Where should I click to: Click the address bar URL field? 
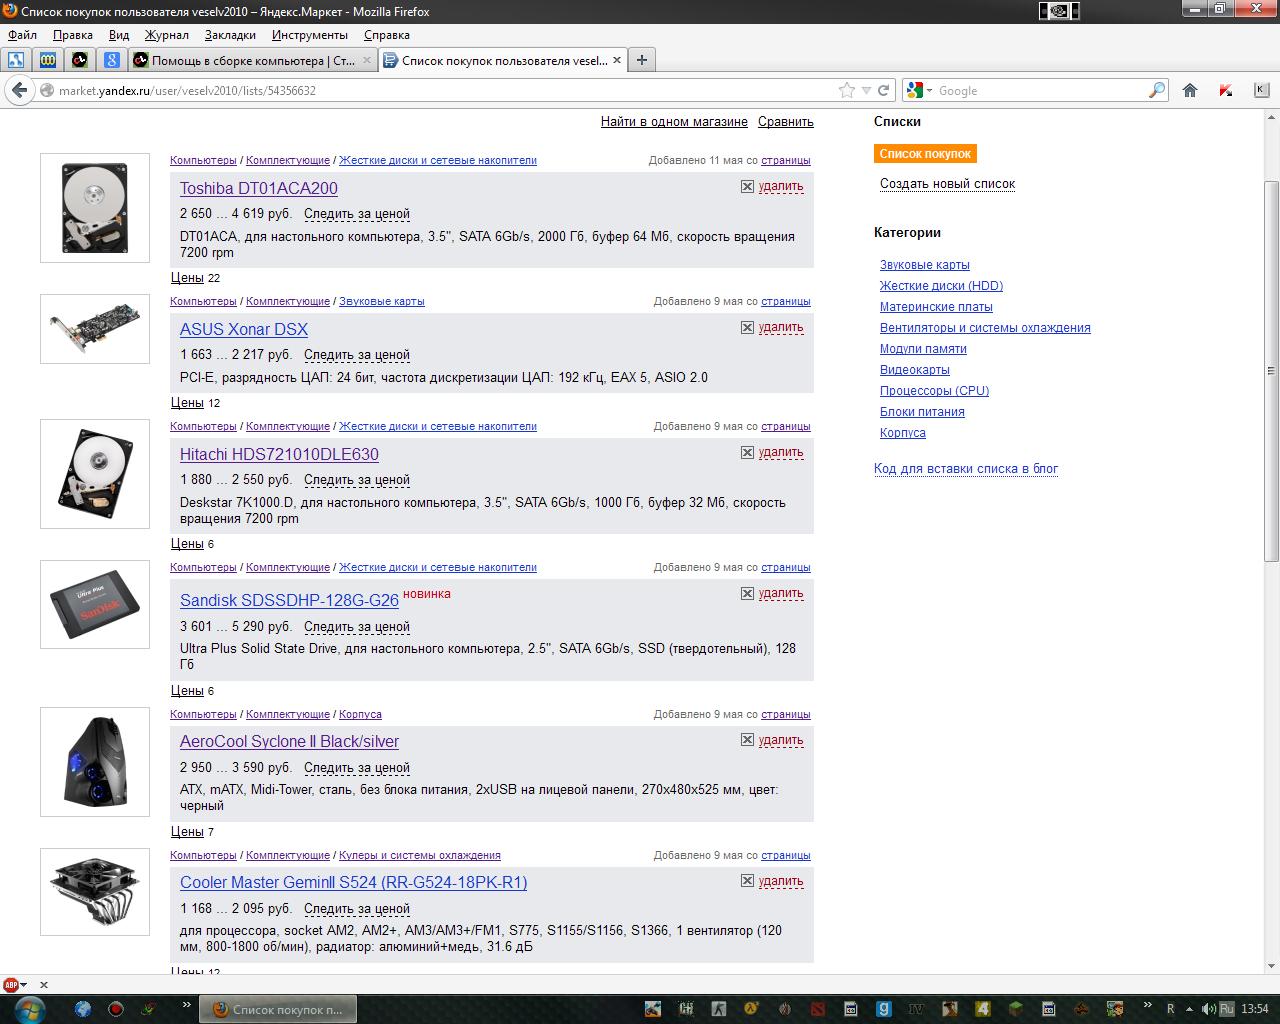(x=445, y=90)
